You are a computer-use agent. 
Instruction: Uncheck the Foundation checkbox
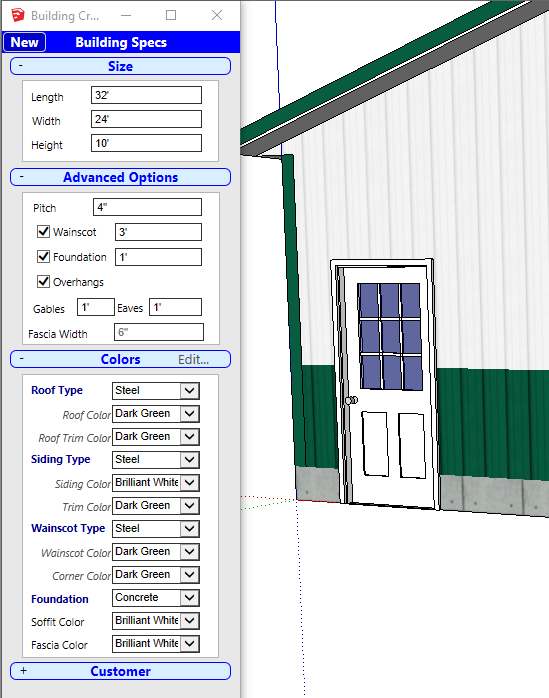click(x=43, y=256)
